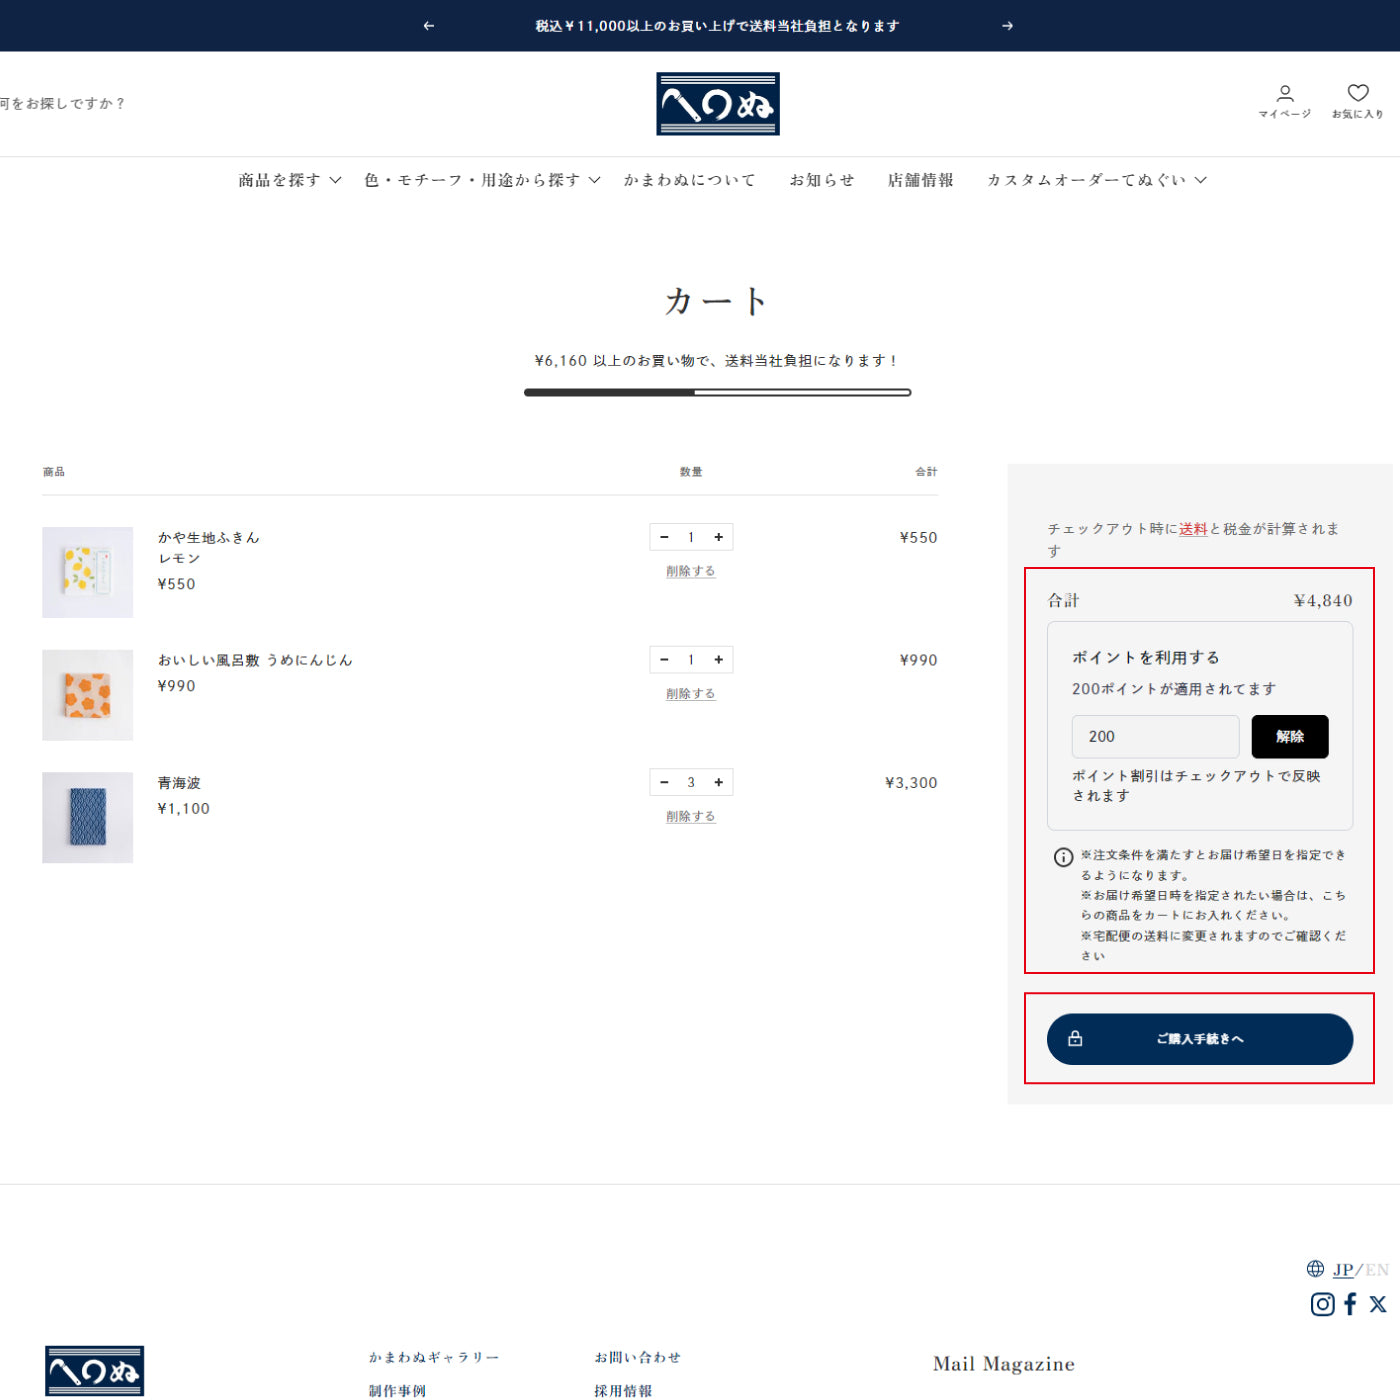Click the Kamawanu logo in header
Viewport: 1400px width, 1400px height.
(x=717, y=104)
